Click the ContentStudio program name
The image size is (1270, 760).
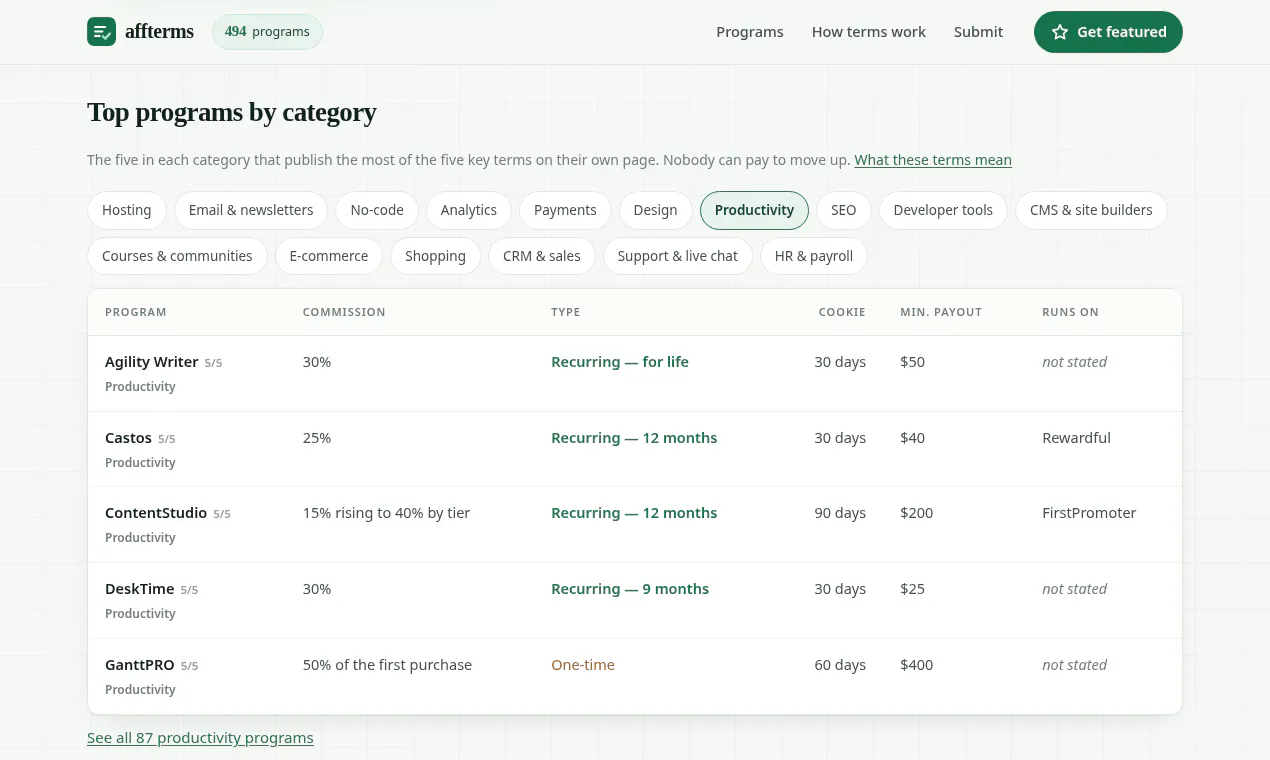coord(155,513)
